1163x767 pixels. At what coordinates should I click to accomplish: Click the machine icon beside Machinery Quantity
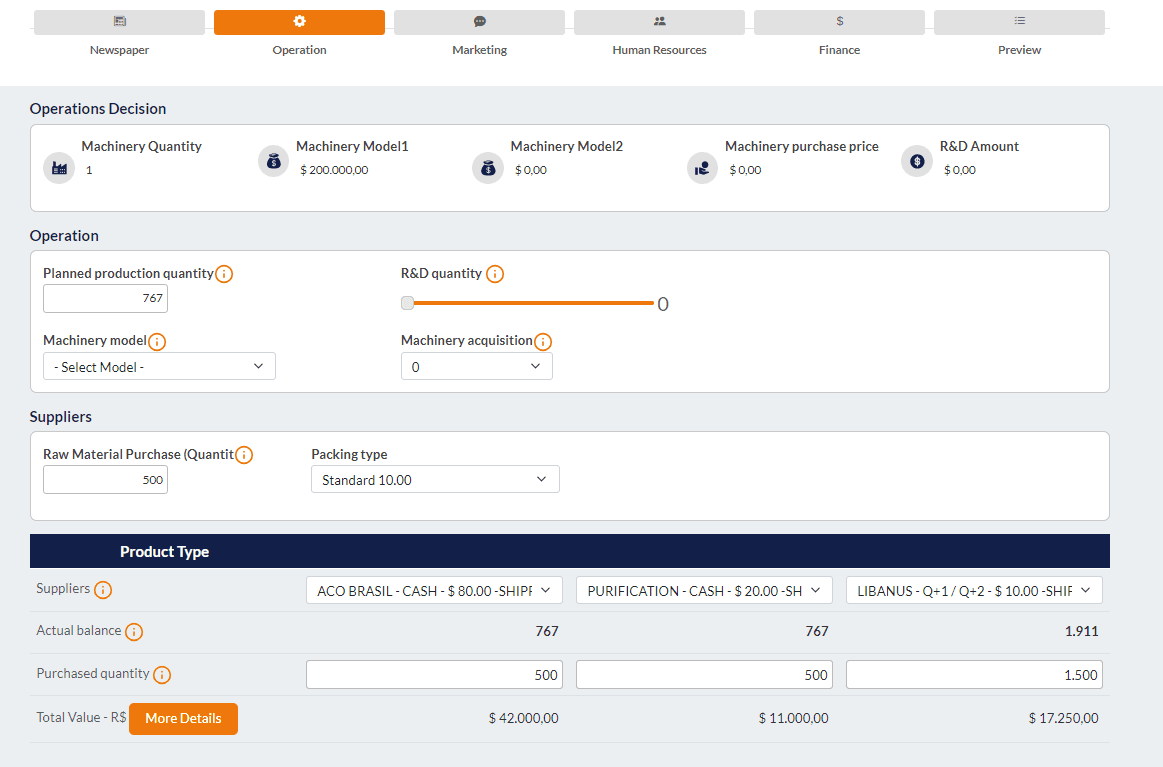coord(58,168)
